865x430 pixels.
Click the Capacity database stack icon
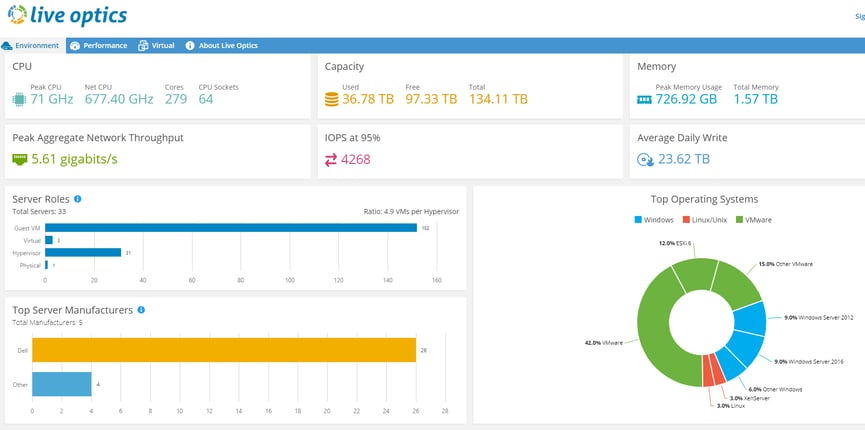tap(332, 99)
